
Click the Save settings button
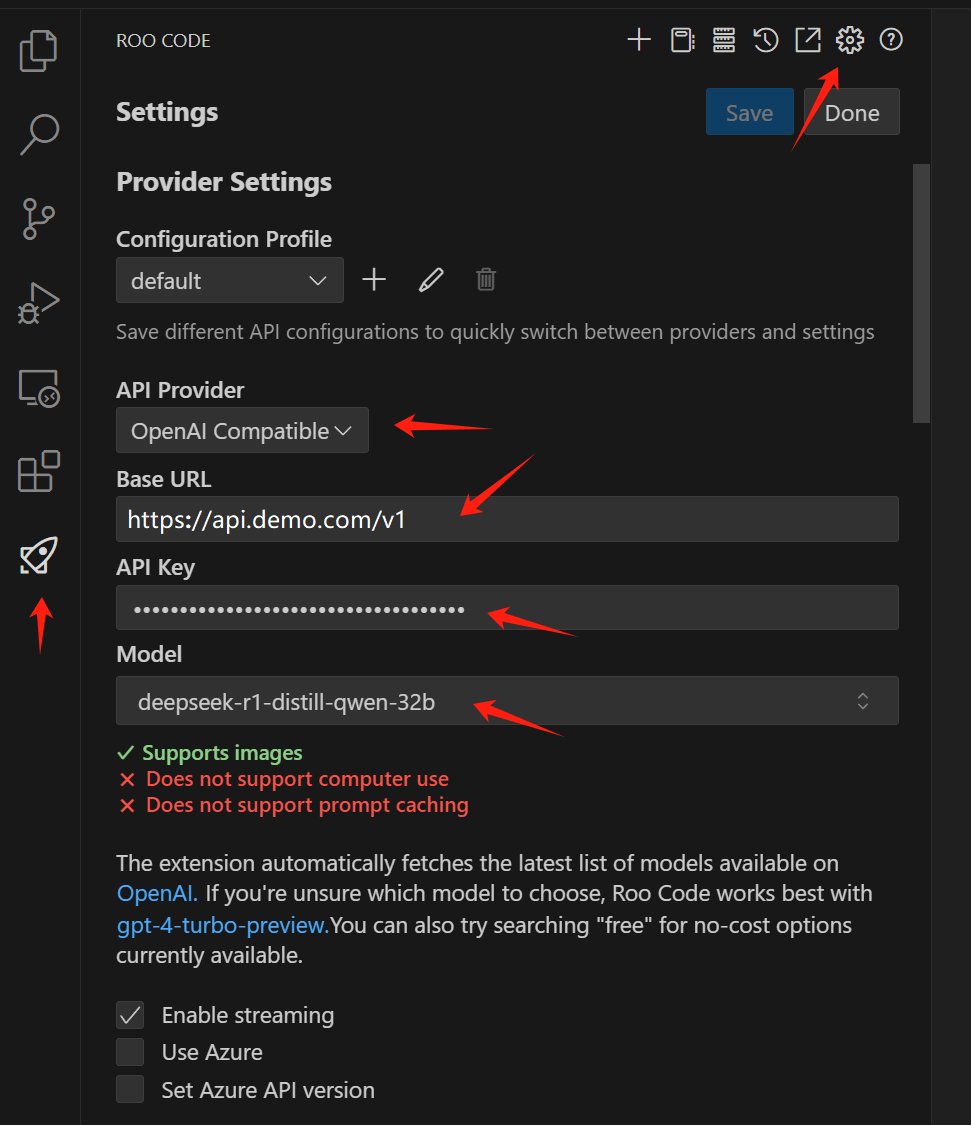click(x=749, y=112)
